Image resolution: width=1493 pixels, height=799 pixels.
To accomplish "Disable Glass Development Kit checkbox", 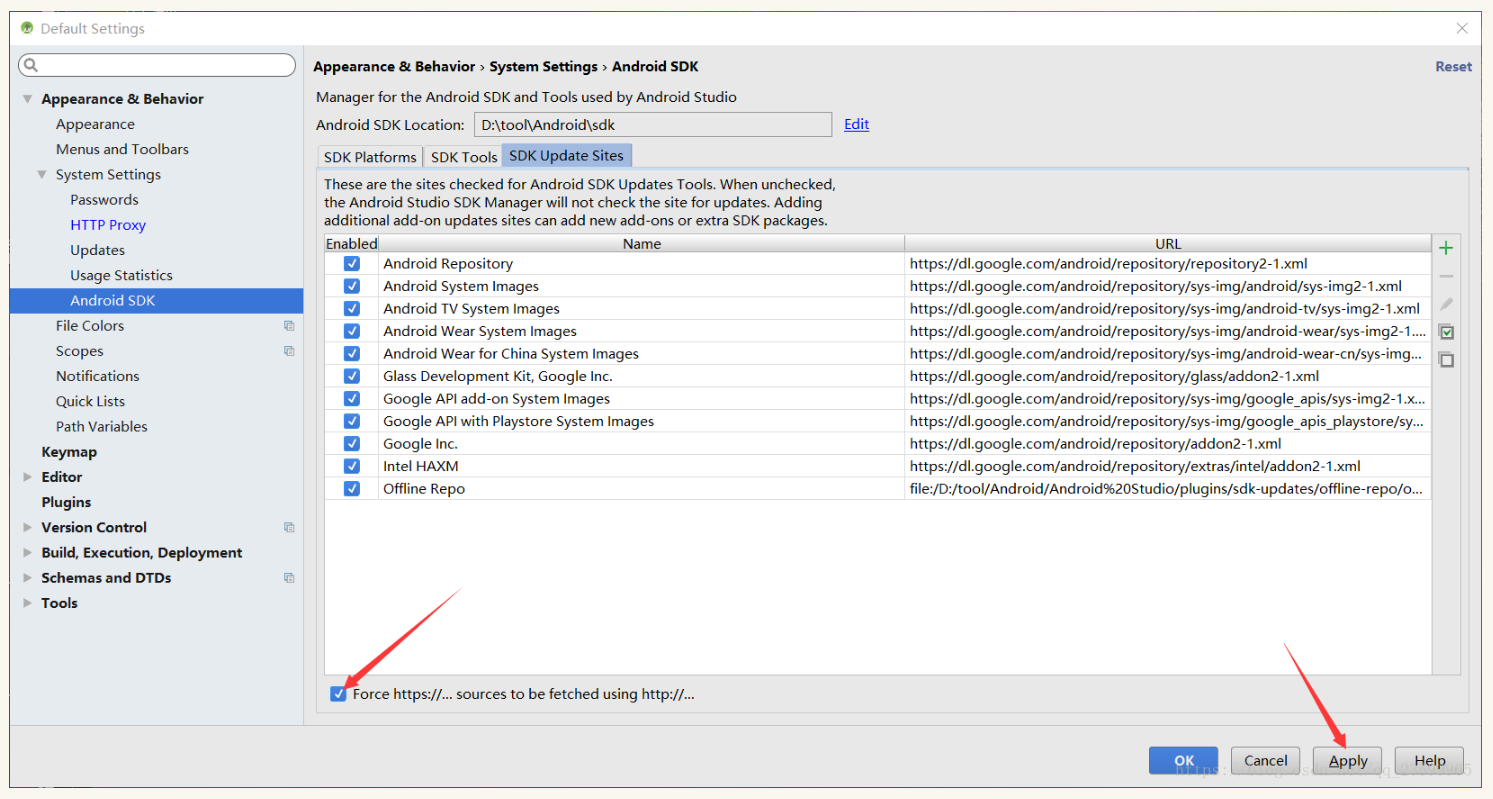I will (352, 376).
